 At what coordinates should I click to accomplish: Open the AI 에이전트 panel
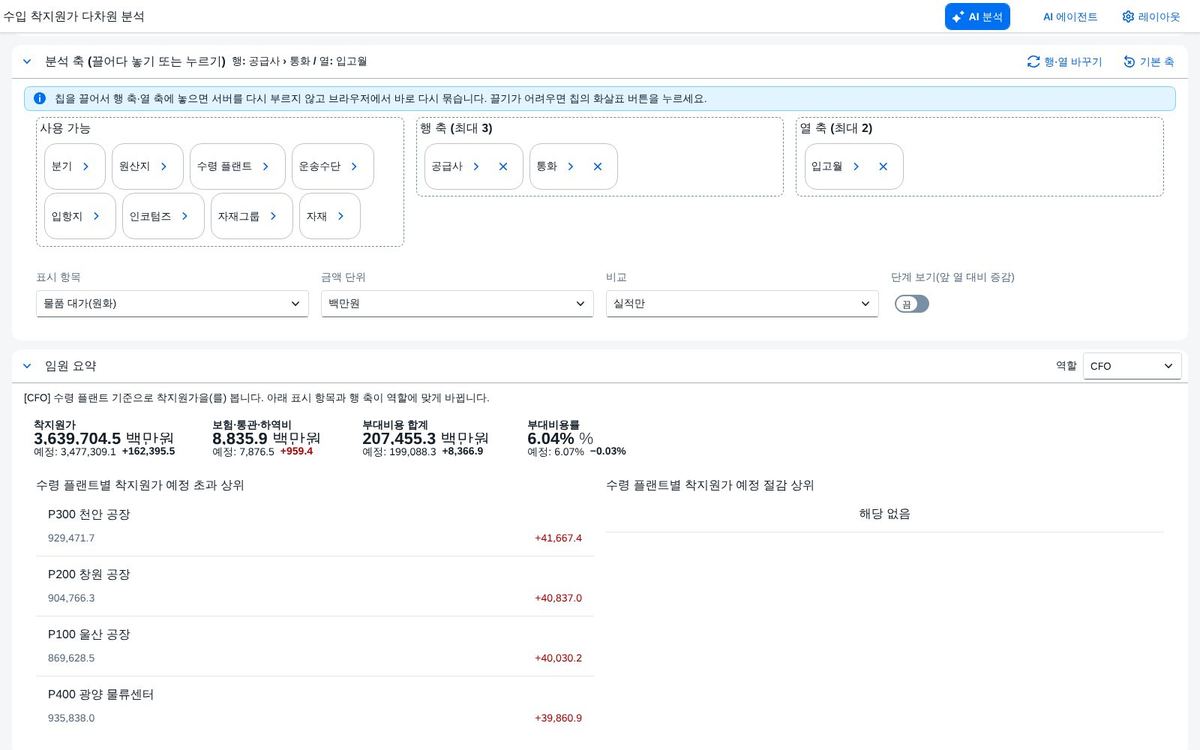[x=1070, y=17]
